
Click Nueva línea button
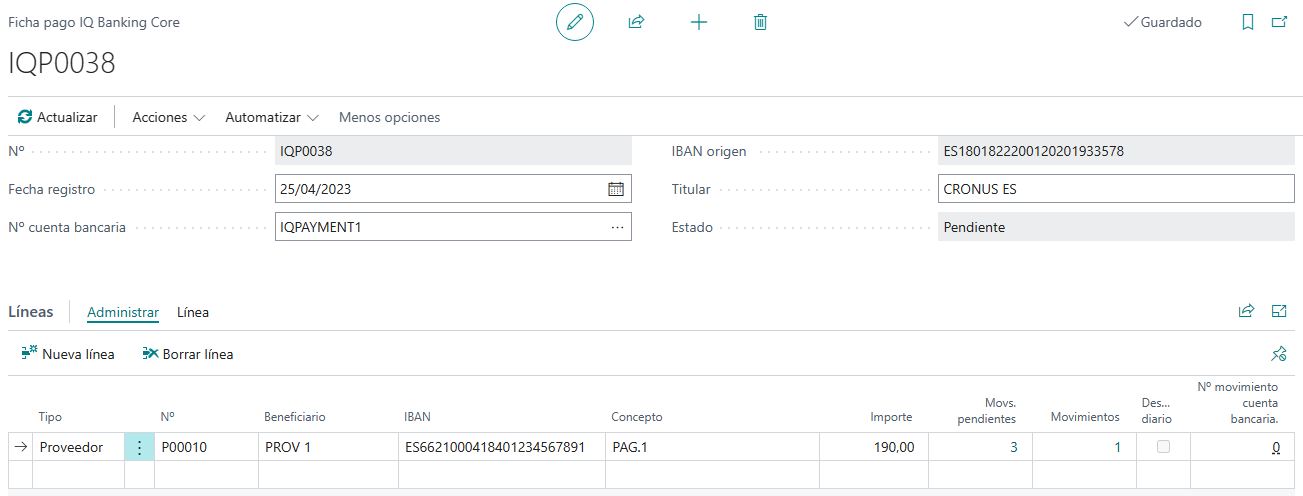(68, 354)
